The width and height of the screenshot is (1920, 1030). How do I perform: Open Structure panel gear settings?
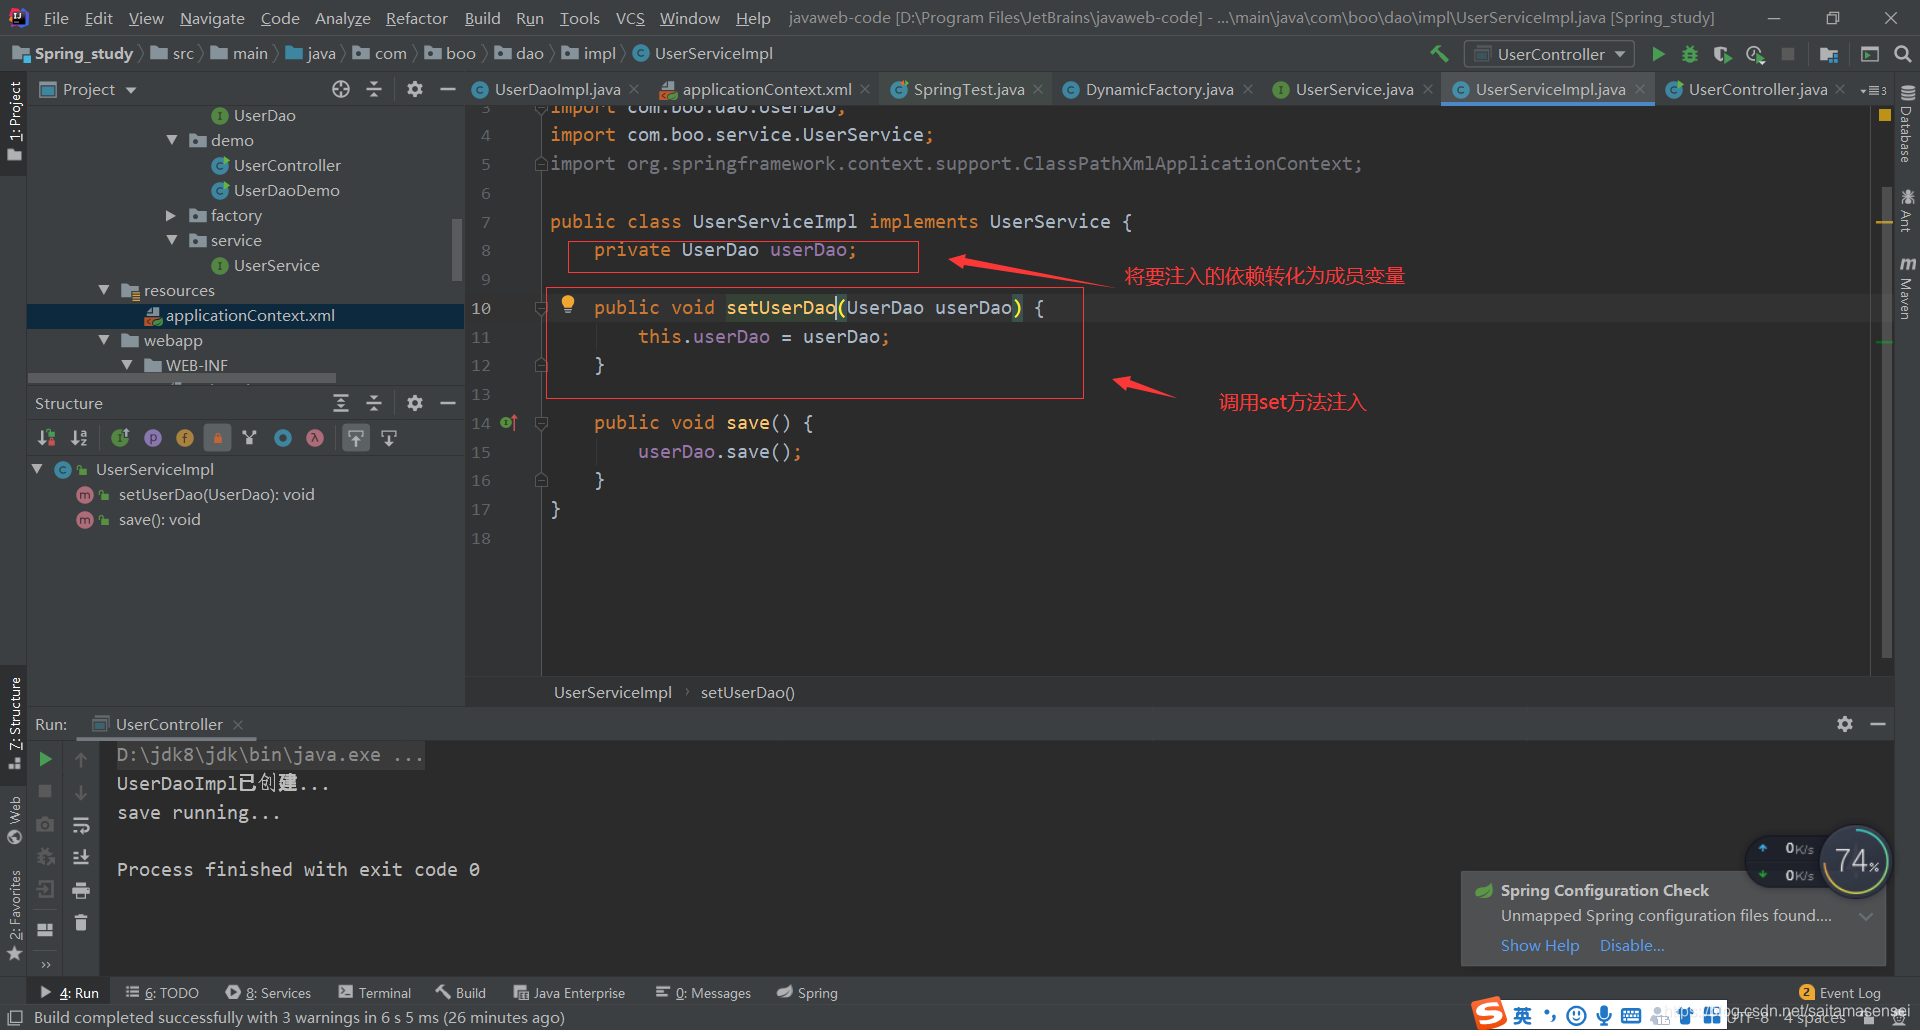click(415, 403)
